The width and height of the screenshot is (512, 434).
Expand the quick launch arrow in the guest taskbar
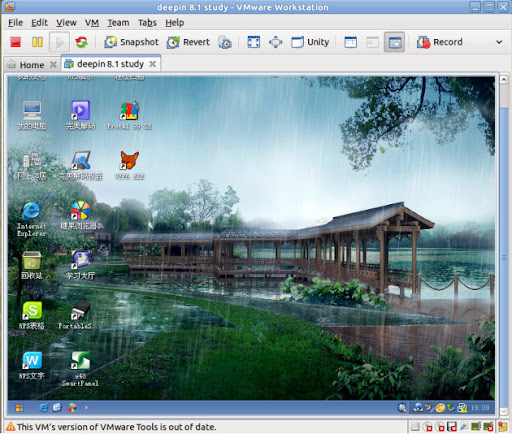click(x=86, y=407)
